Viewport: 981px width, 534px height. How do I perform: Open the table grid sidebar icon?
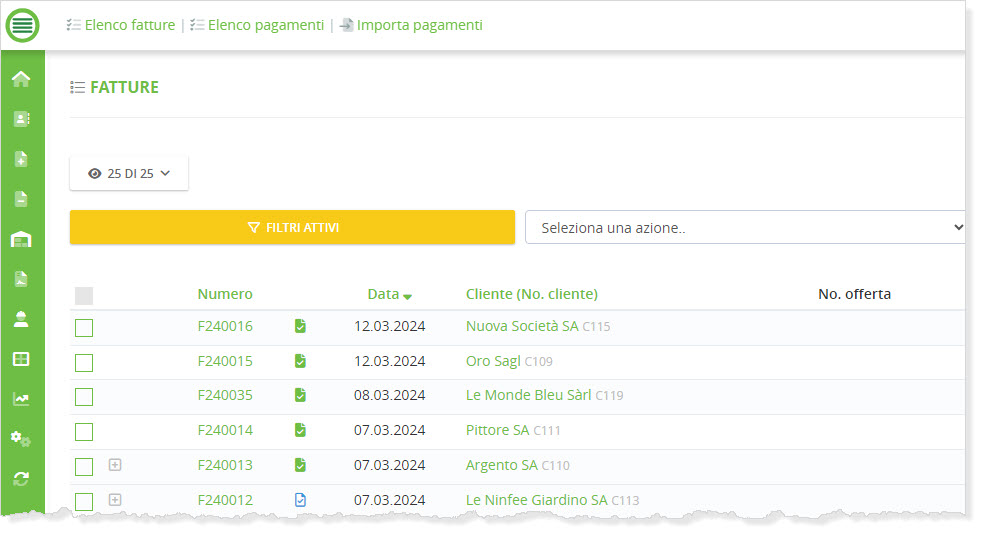pos(21,359)
